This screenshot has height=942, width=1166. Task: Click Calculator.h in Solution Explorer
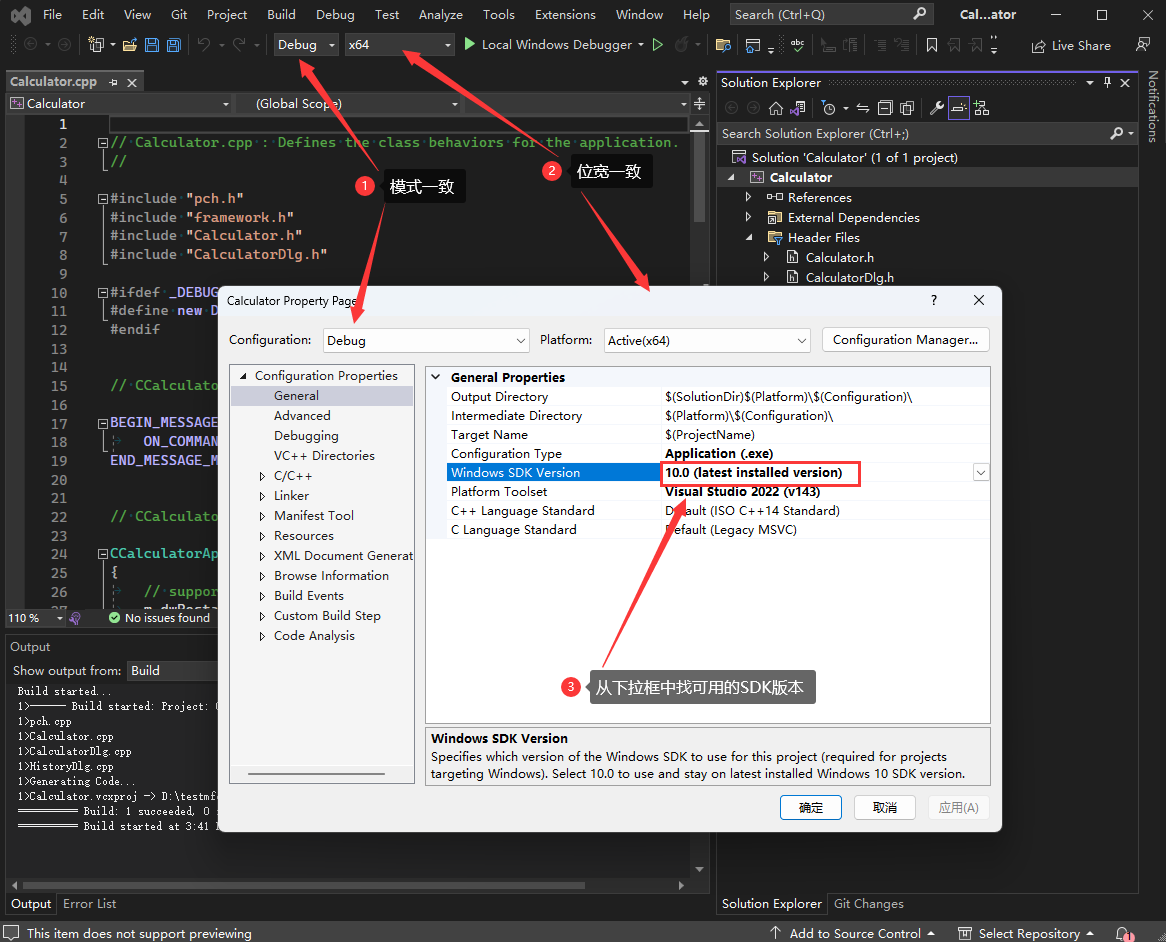coord(839,257)
